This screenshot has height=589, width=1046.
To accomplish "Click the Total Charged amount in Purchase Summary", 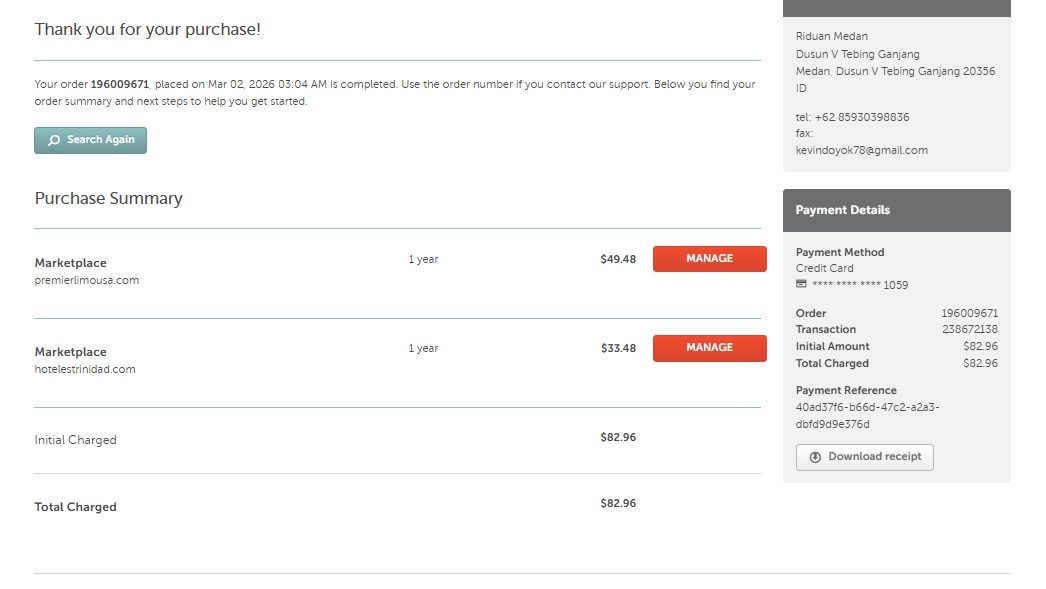I will (617, 503).
